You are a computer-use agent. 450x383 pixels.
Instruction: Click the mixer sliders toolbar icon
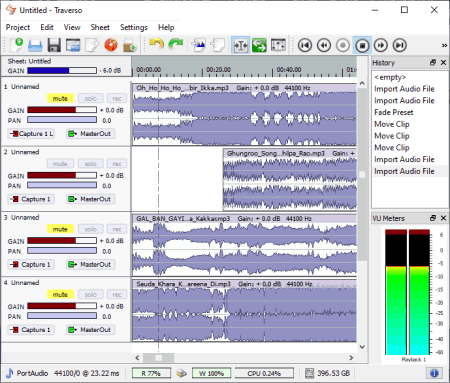coord(278,45)
